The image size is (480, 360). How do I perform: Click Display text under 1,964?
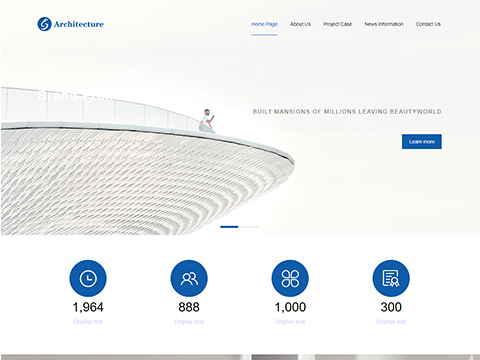pos(88,322)
